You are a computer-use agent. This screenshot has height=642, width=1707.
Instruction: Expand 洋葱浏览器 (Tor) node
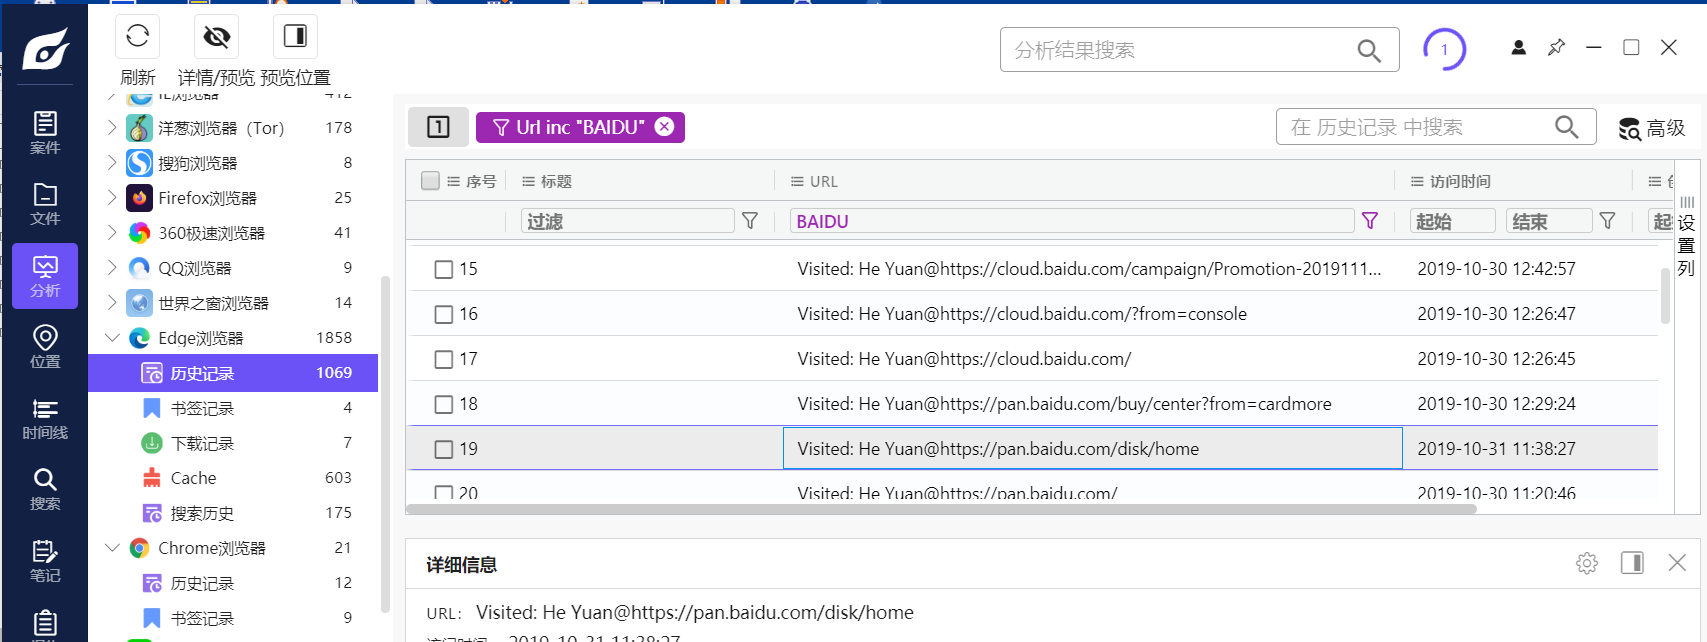[x=112, y=128]
